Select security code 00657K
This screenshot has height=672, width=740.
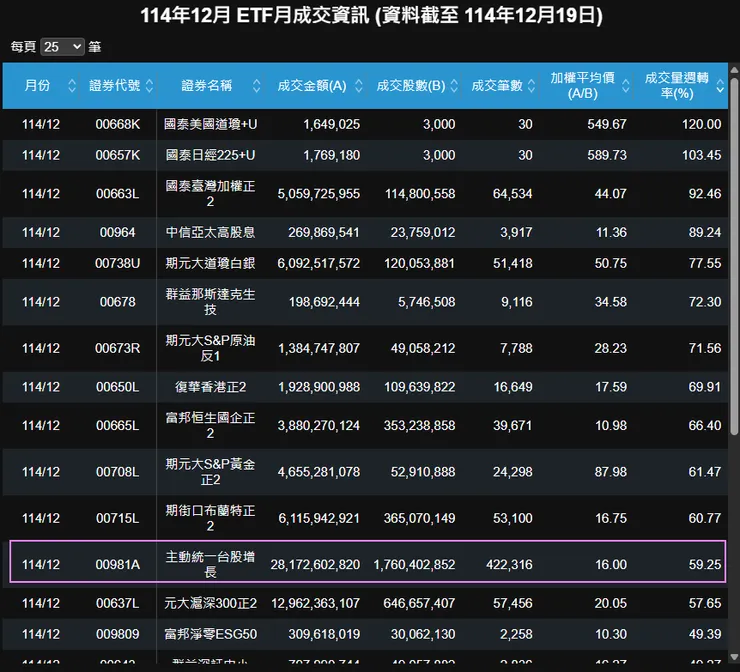click(118, 155)
